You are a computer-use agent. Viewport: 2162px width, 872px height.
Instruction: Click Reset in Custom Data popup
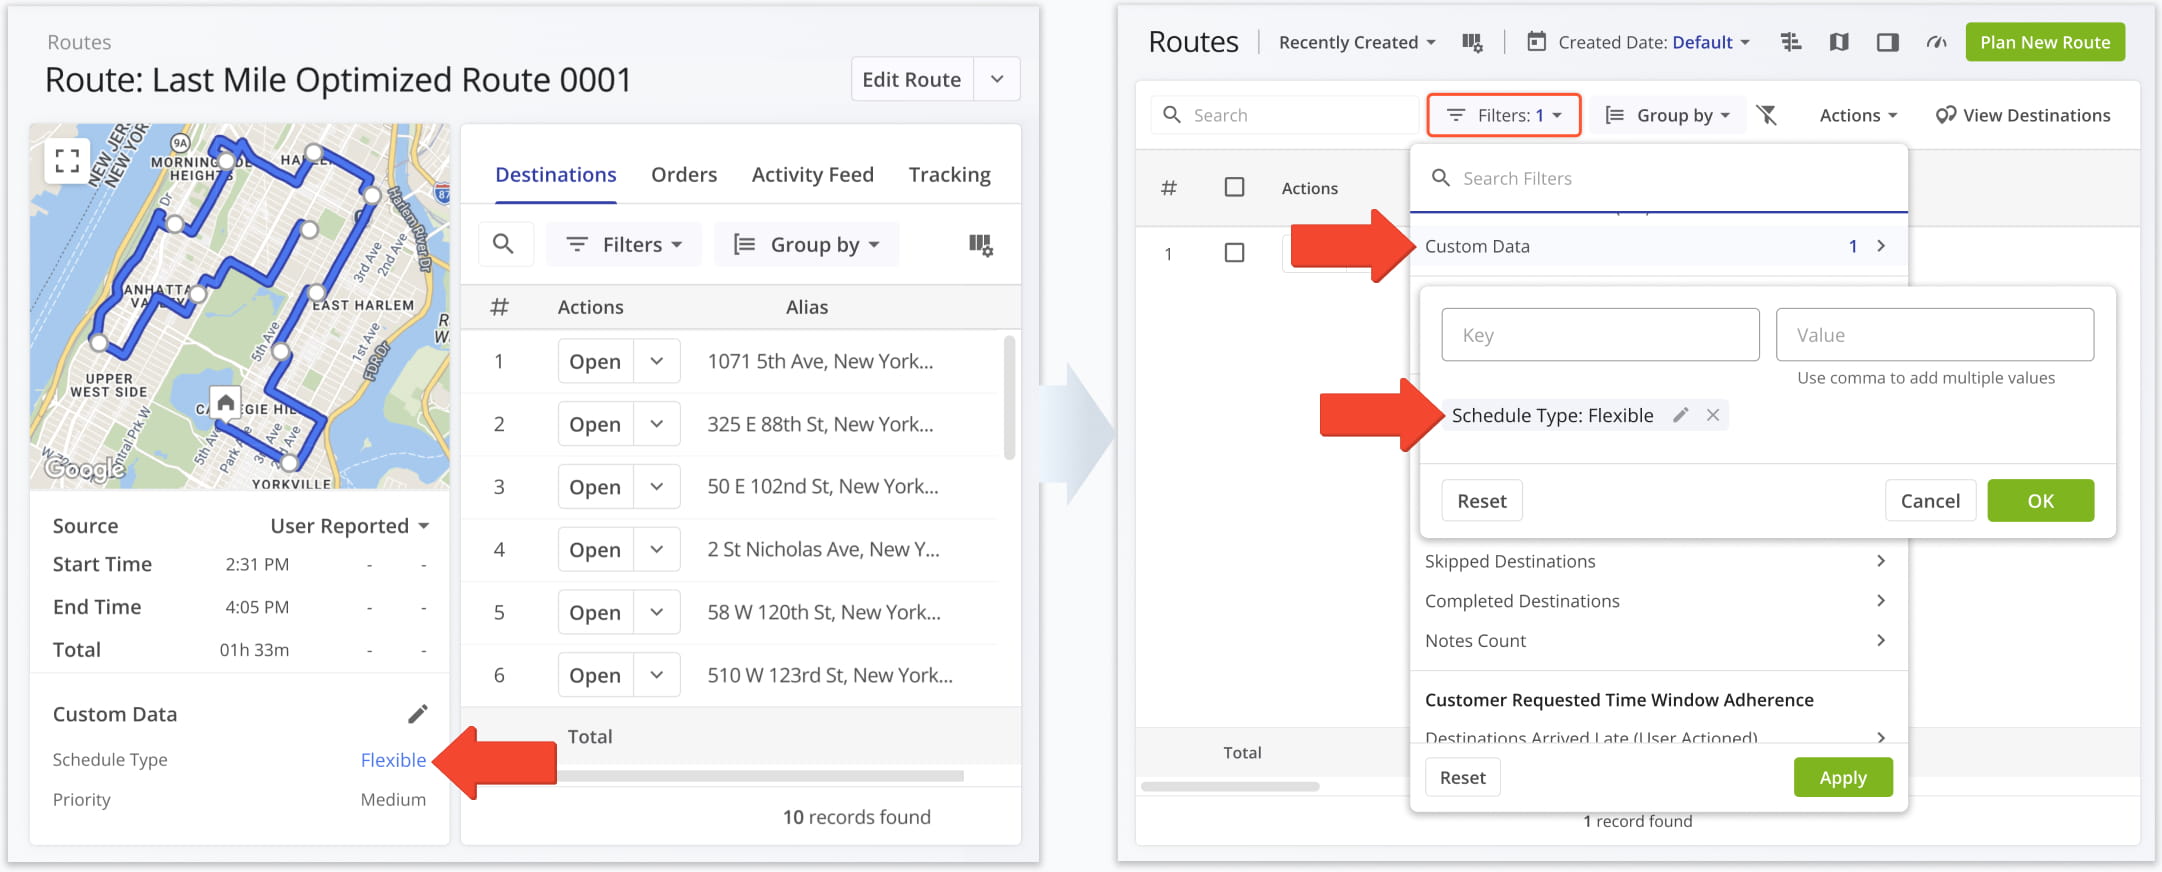click(1482, 500)
